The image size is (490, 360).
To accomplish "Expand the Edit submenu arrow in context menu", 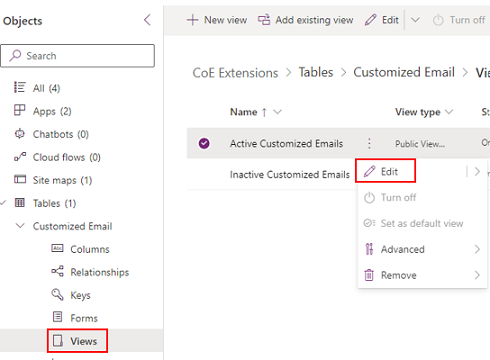I will click(x=477, y=172).
